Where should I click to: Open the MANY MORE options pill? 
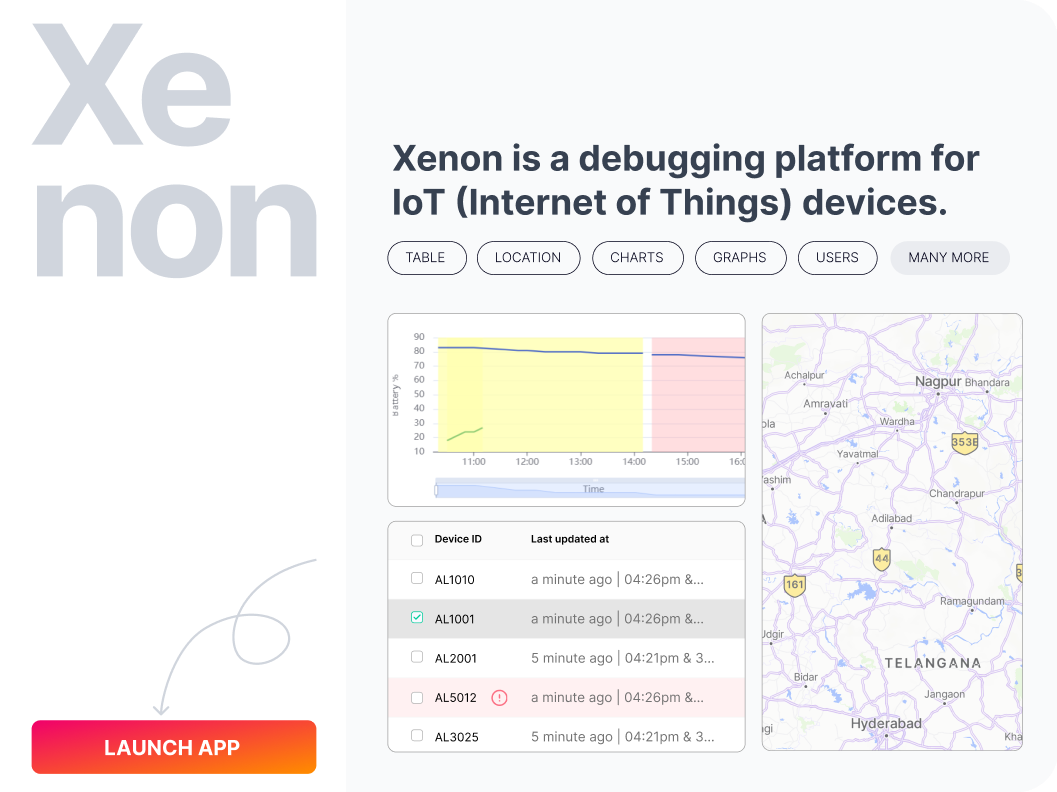(949, 257)
